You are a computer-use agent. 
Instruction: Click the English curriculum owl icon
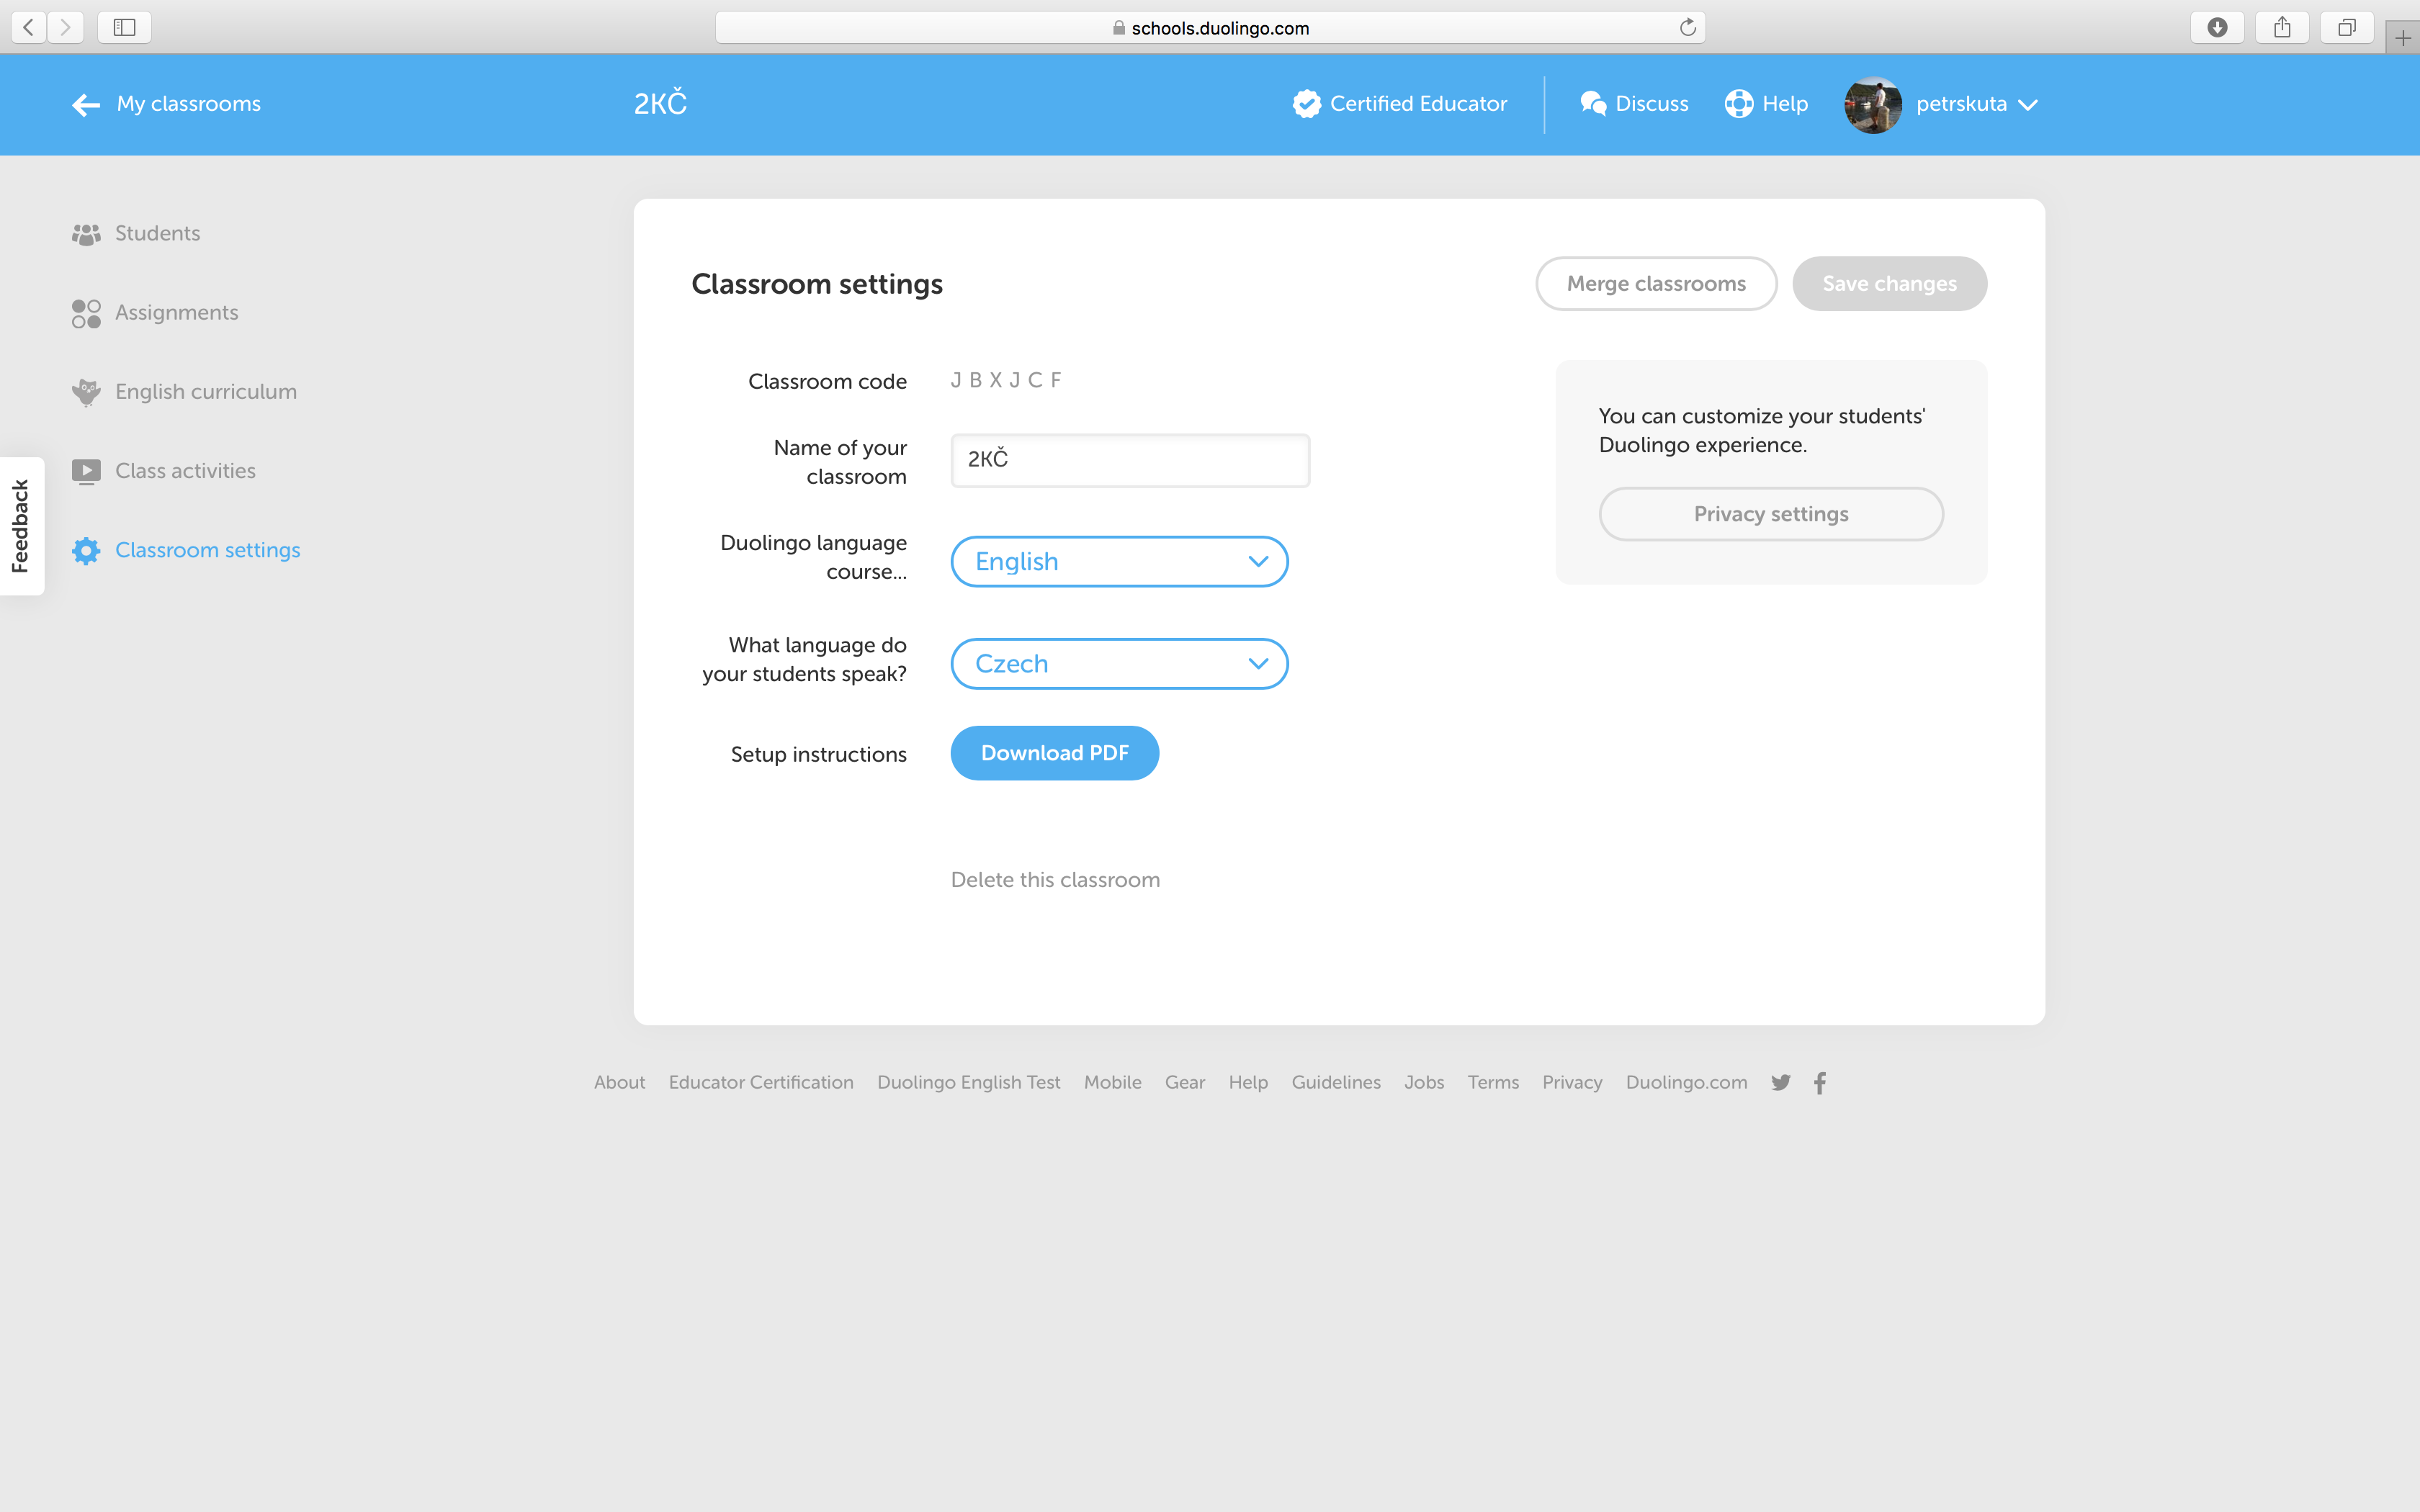86,392
